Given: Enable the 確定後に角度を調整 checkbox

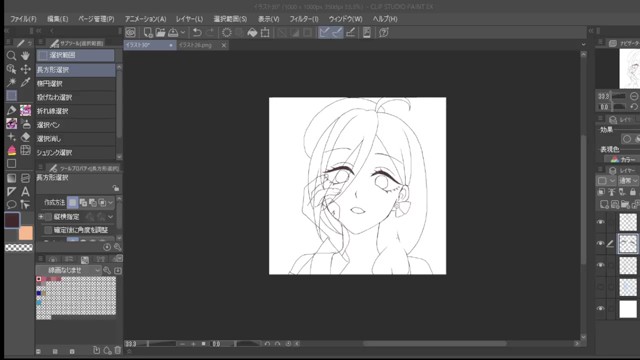Looking at the screenshot, I should coord(48,230).
